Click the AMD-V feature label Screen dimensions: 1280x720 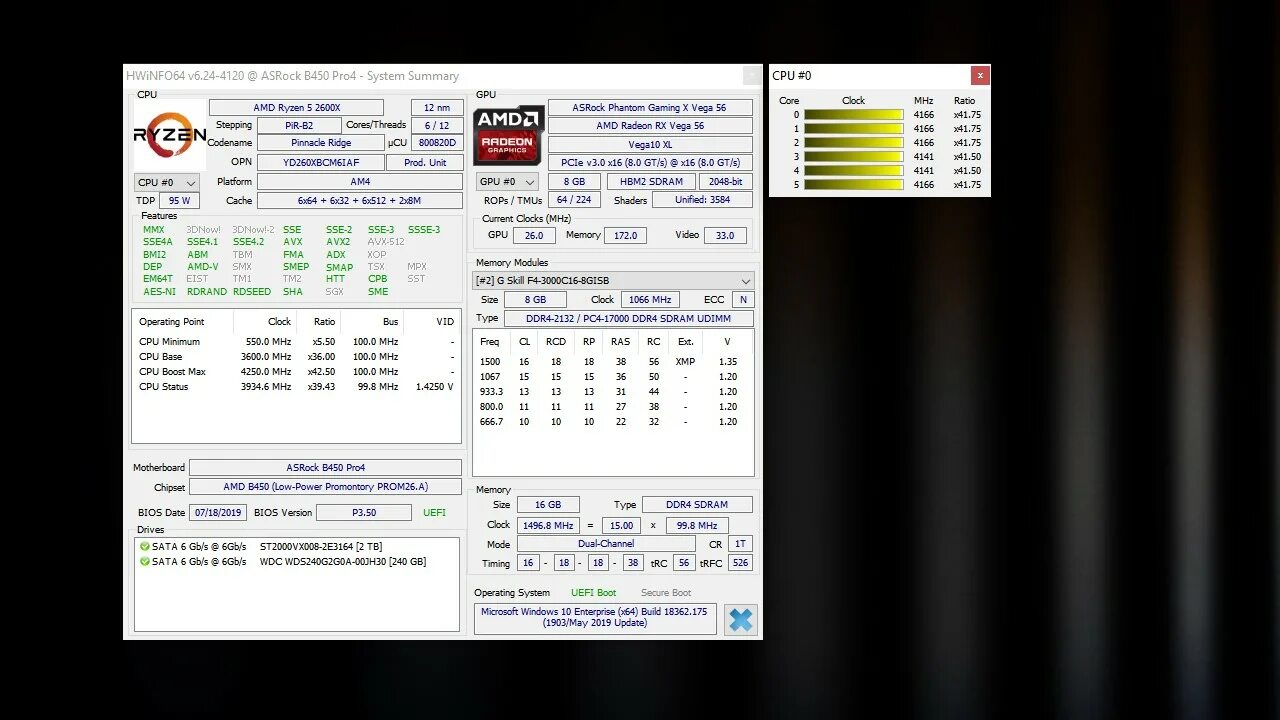(202, 267)
